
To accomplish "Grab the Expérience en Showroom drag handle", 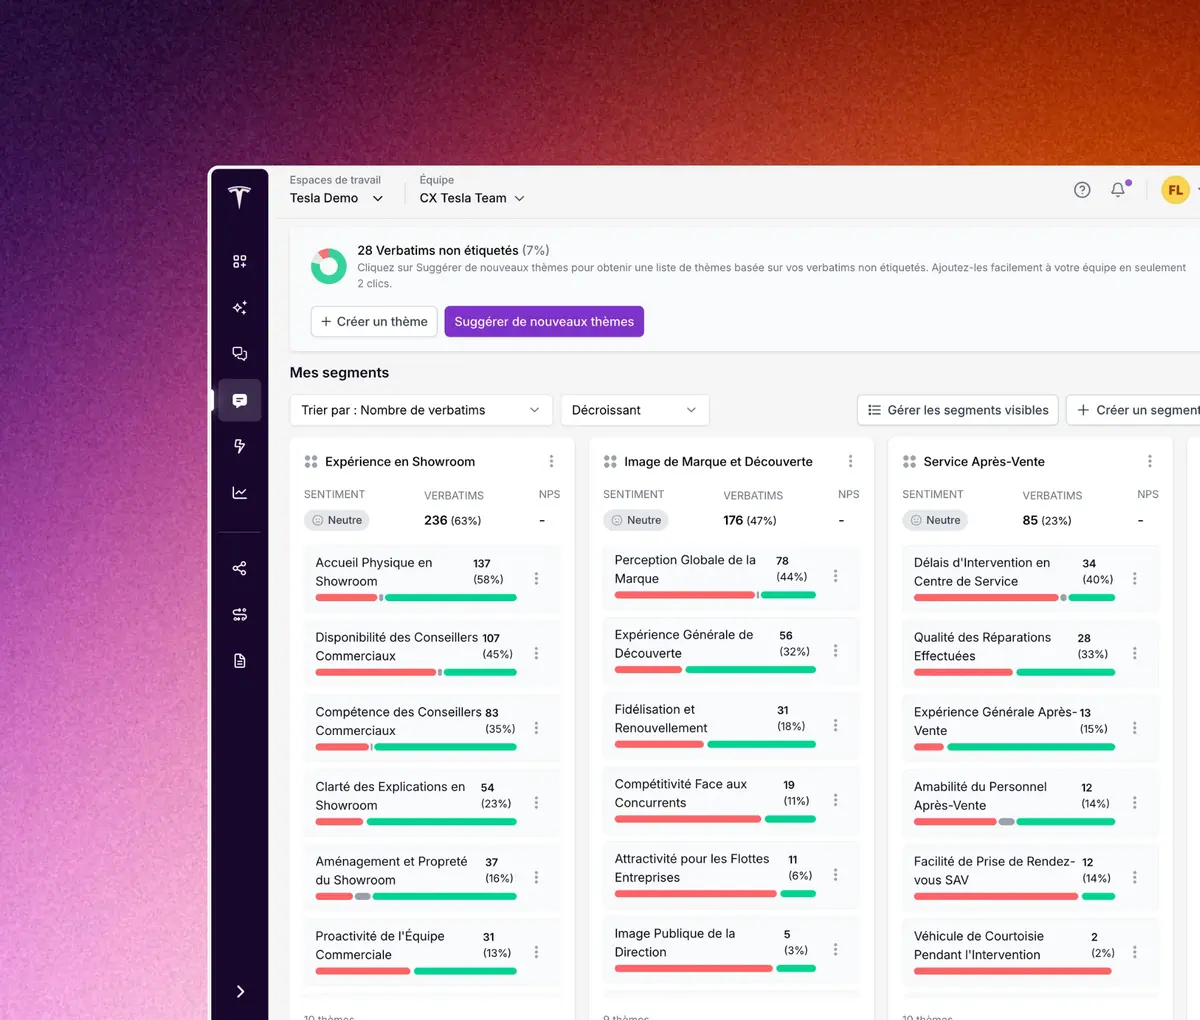I will 311,461.
